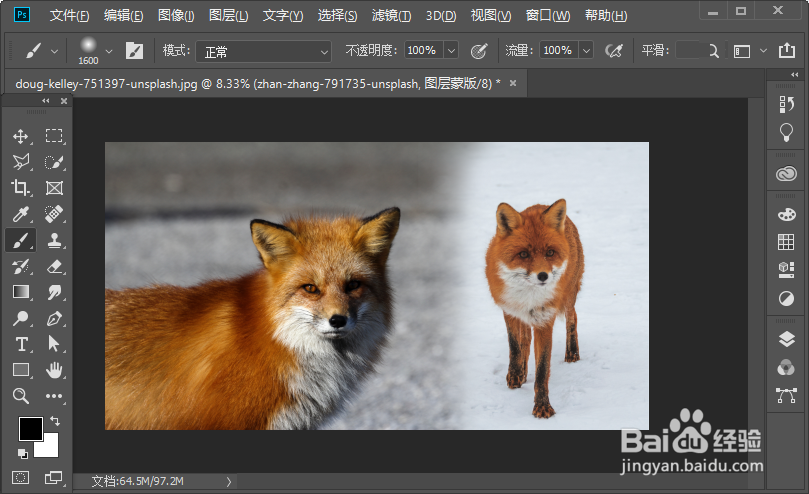Click the white background color swatch
Image resolution: width=809 pixels, height=494 pixels.
click(50, 448)
